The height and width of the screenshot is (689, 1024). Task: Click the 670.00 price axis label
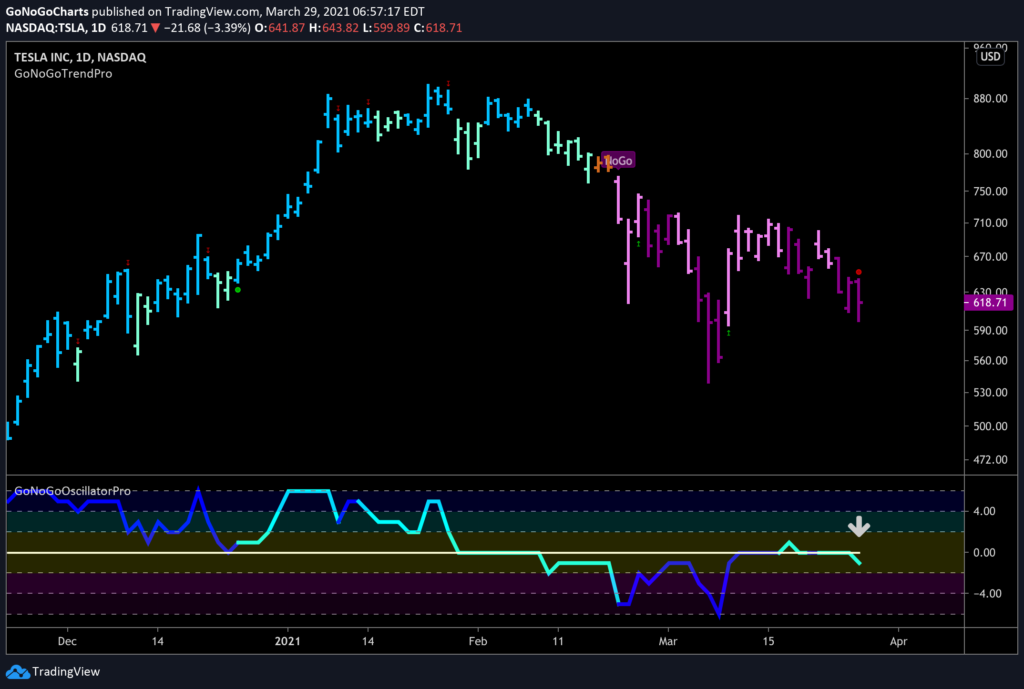tap(990, 257)
